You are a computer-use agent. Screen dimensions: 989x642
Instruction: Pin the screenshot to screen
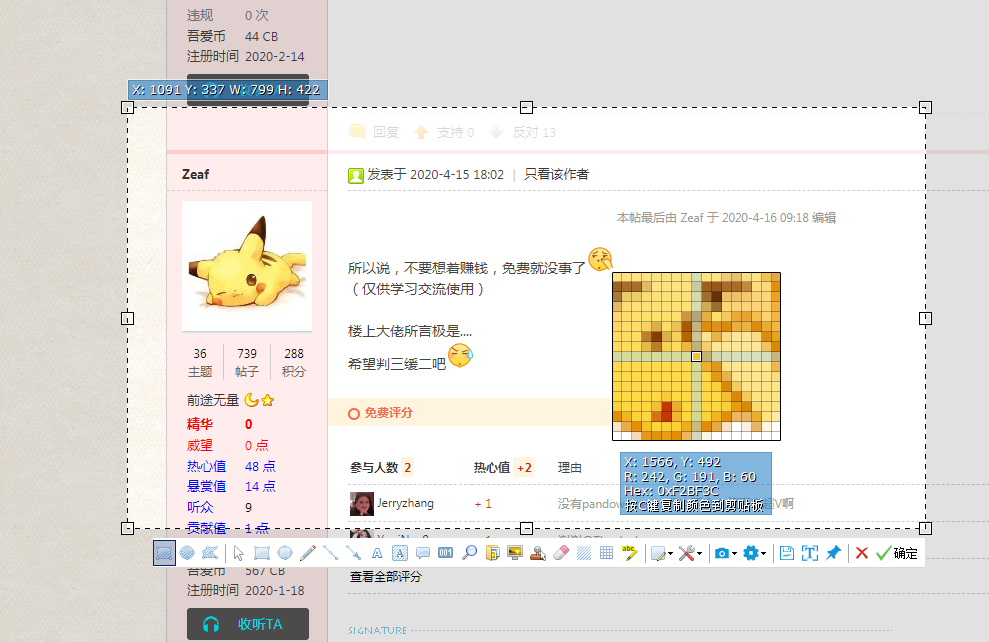[x=833, y=553]
